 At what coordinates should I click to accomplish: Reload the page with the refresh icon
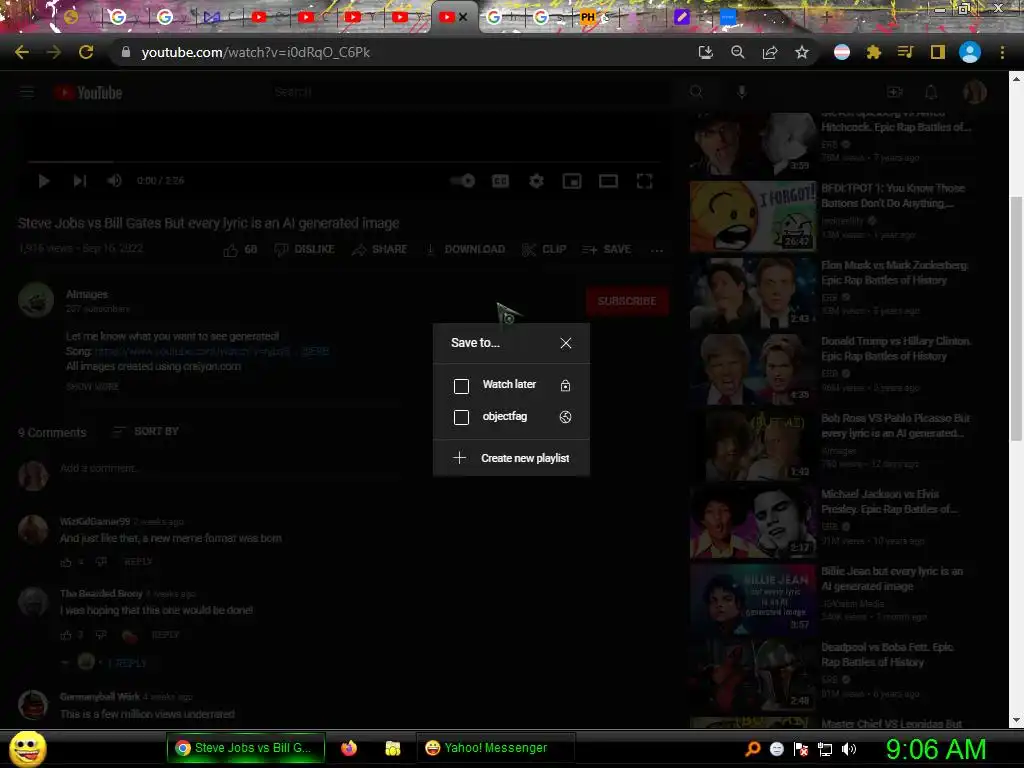click(x=86, y=52)
